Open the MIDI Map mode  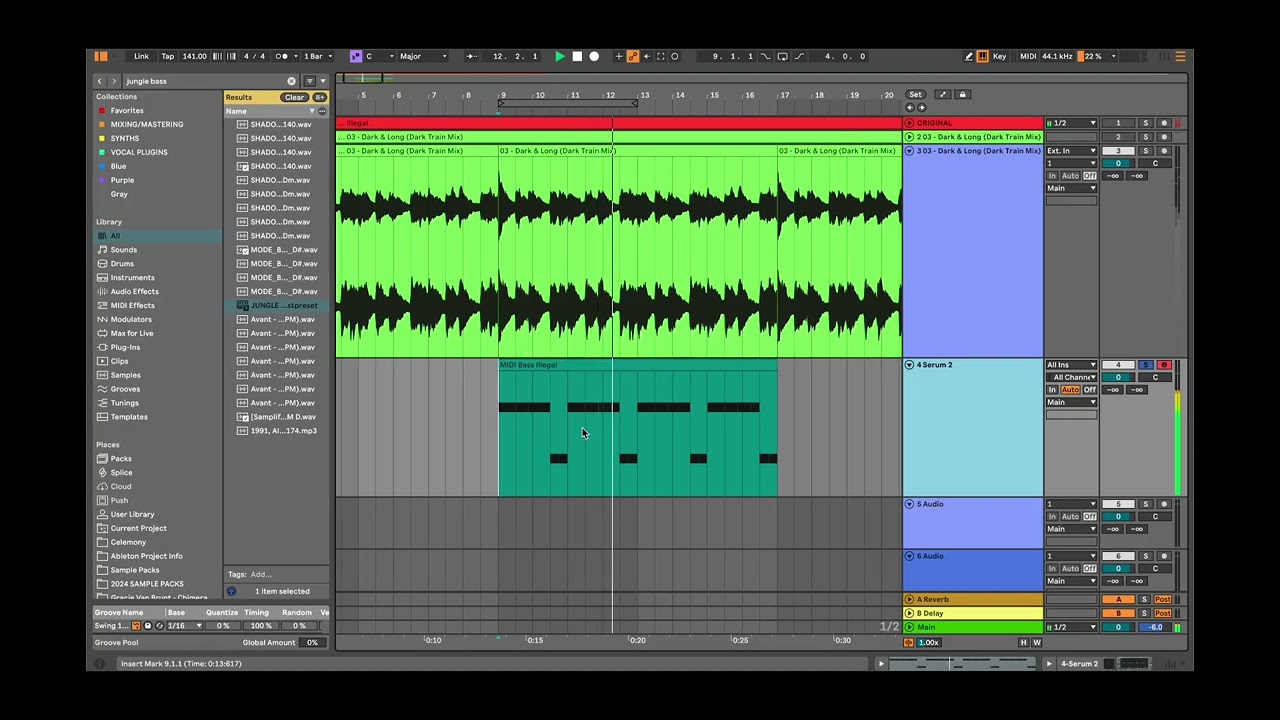click(1028, 56)
